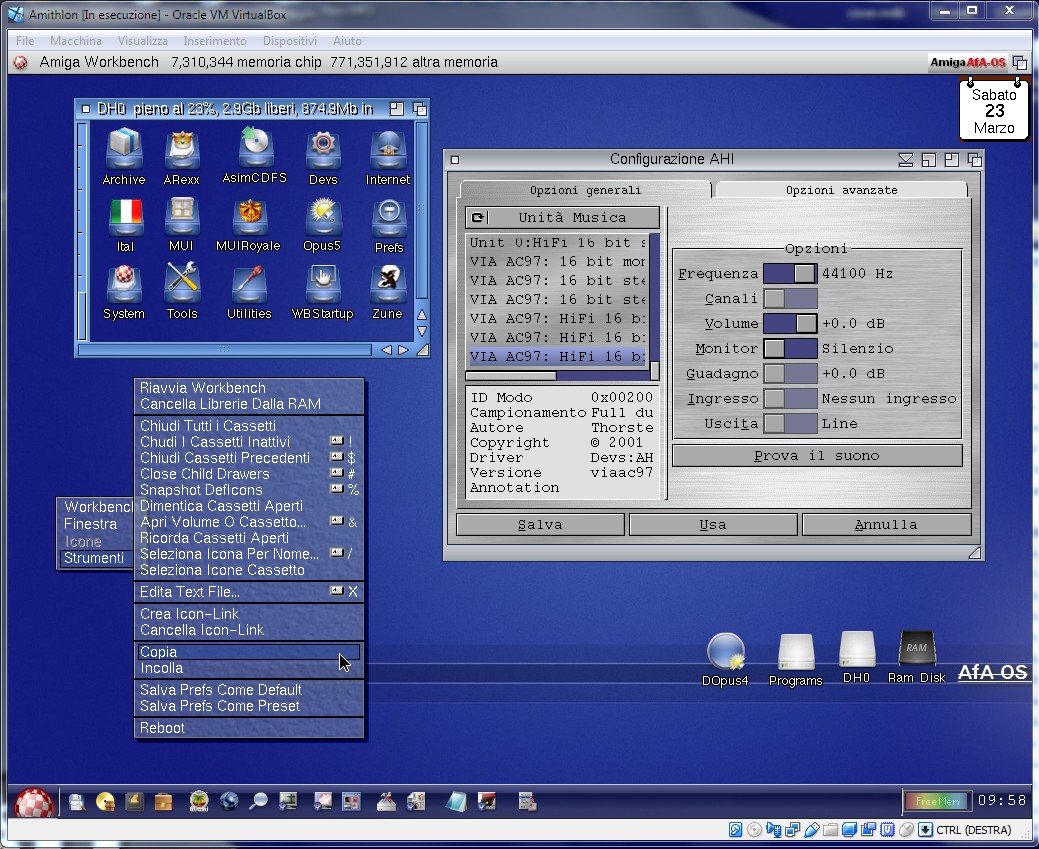Click the Monitor cycle slider
The width and height of the screenshot is (1039, 849).
[x=790, y=349]
